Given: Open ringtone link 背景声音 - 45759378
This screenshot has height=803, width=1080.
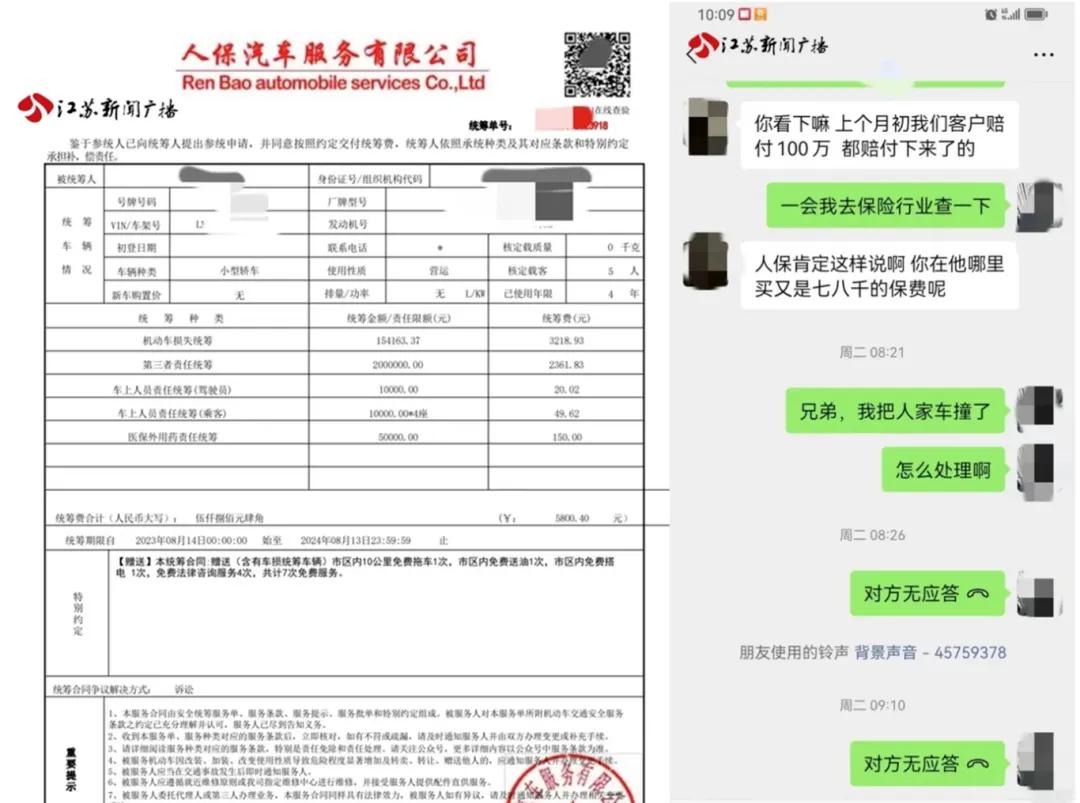Looking at the screenshot, I should 930,652.
